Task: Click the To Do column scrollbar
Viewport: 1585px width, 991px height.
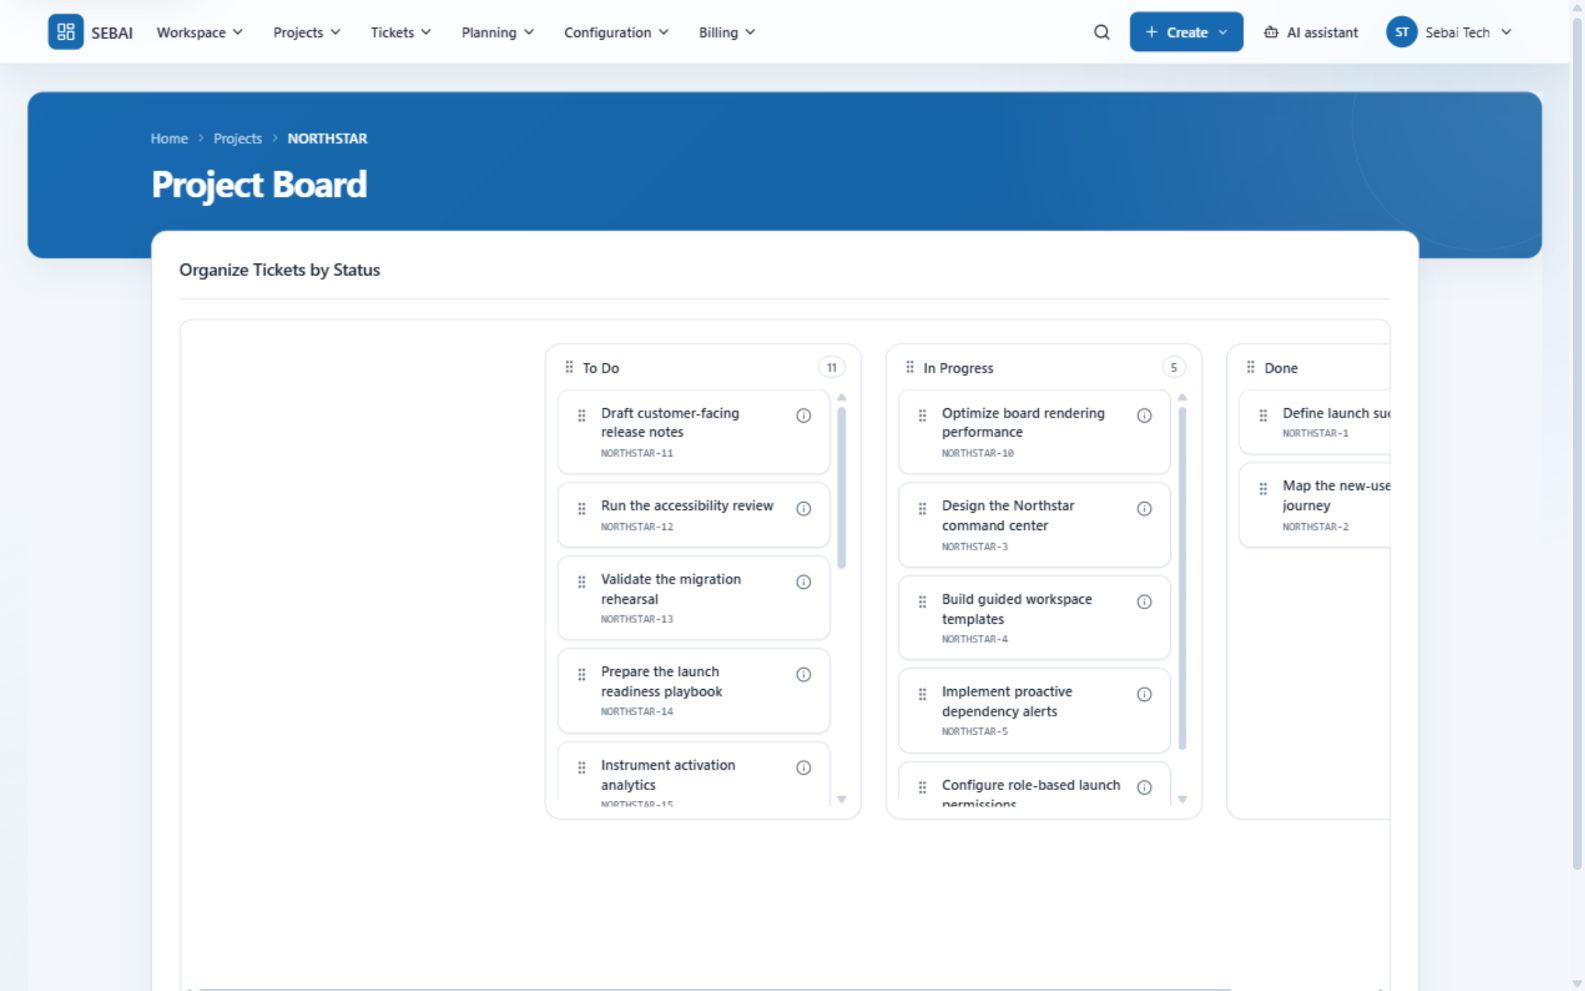Action: coord(842,487)
